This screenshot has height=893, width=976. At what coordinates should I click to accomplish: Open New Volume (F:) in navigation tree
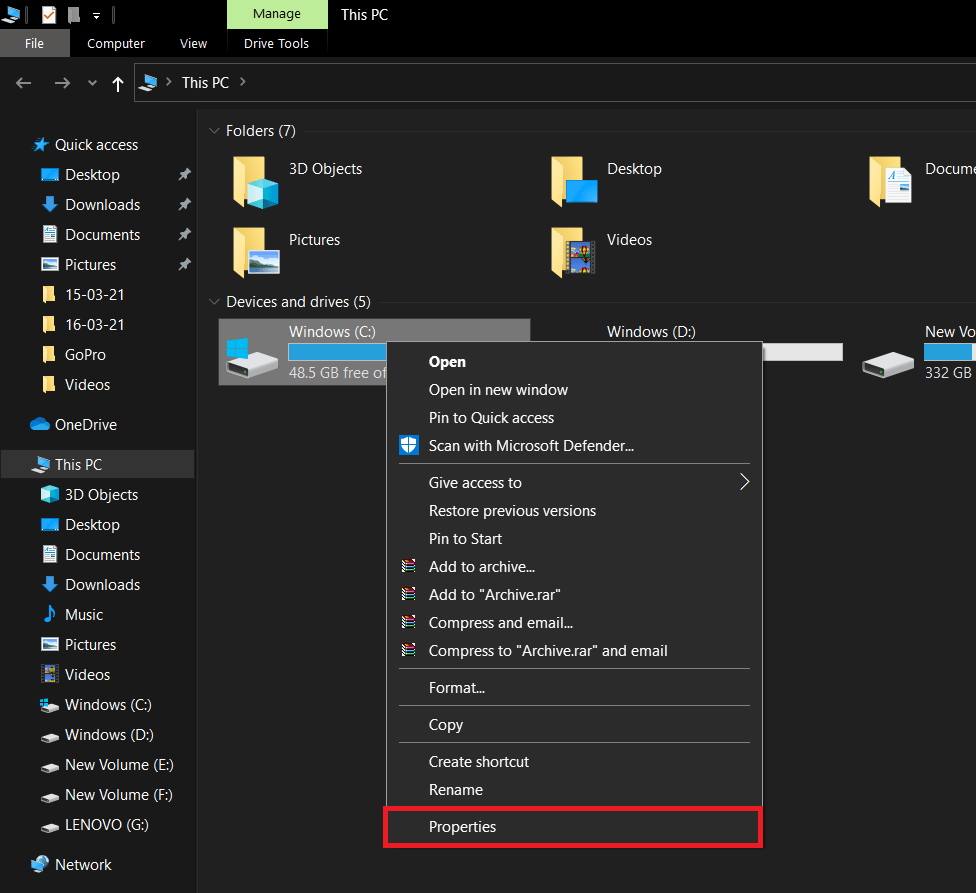click(118, 795)
